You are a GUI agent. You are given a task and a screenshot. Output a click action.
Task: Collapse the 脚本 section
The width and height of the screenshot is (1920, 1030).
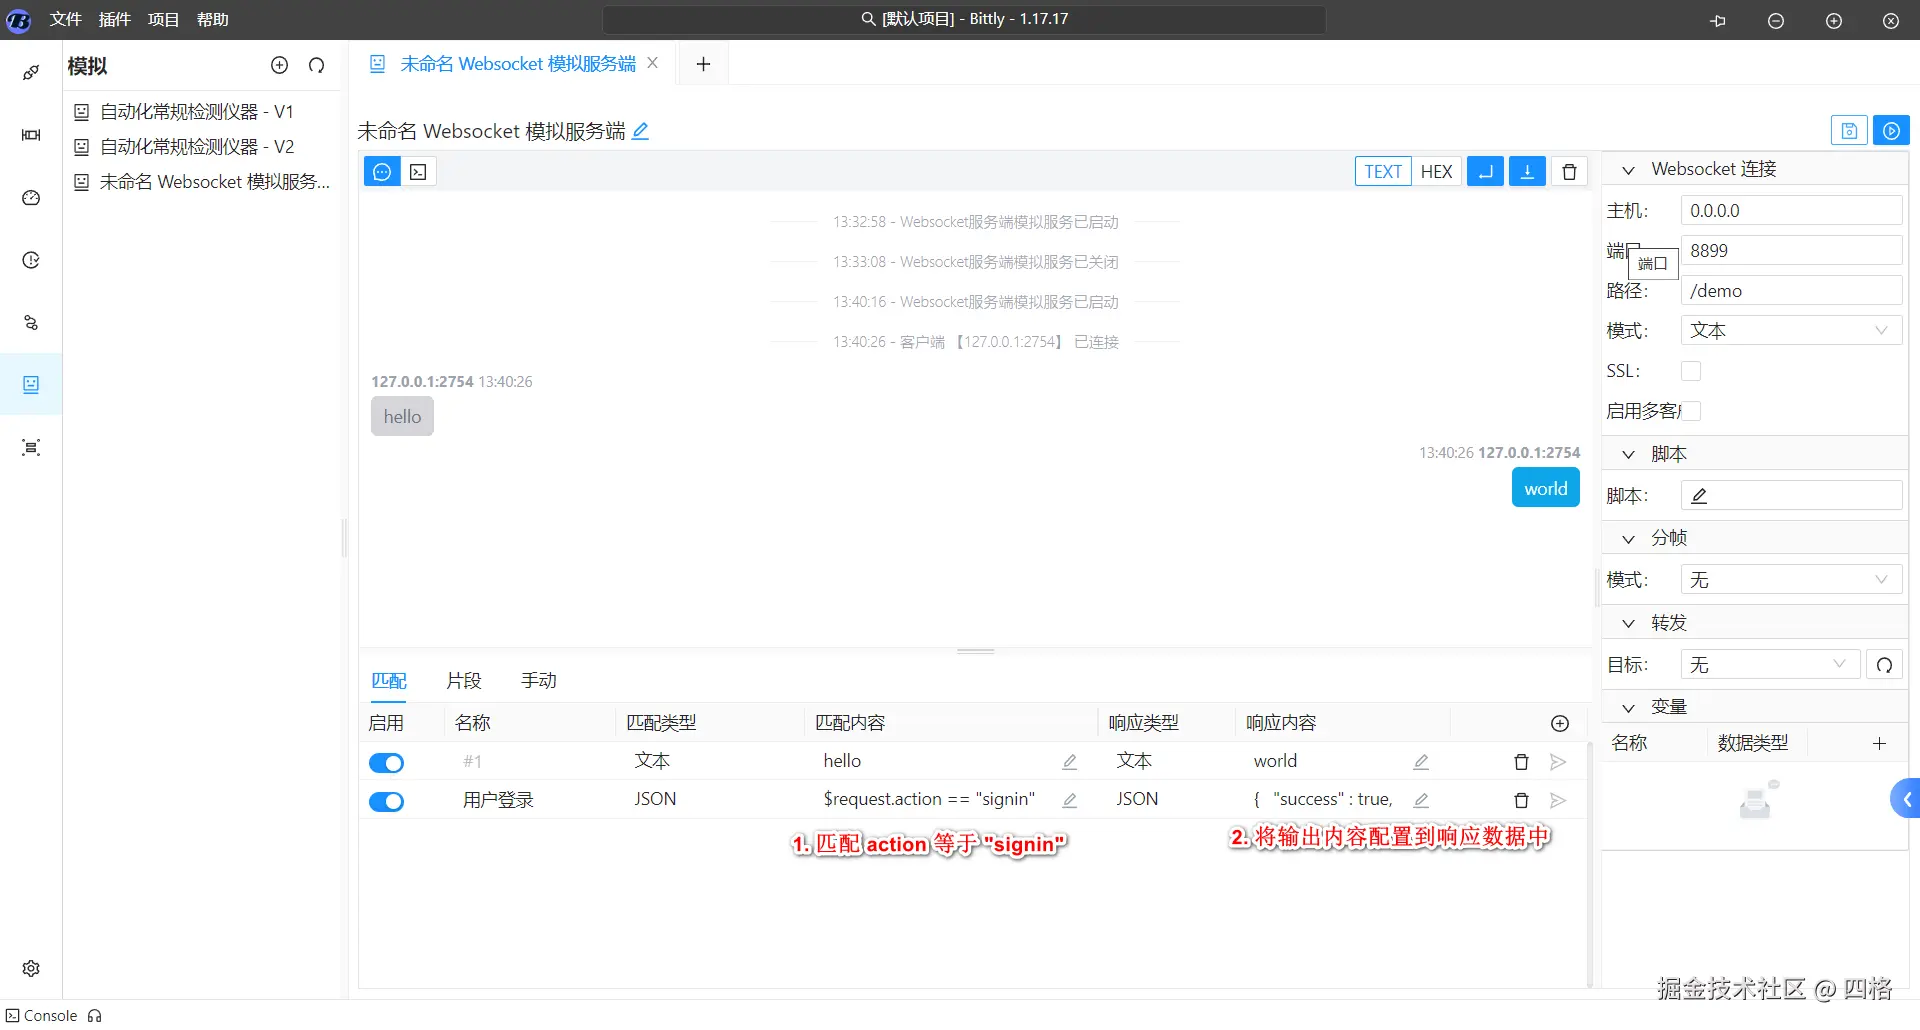1628,455
